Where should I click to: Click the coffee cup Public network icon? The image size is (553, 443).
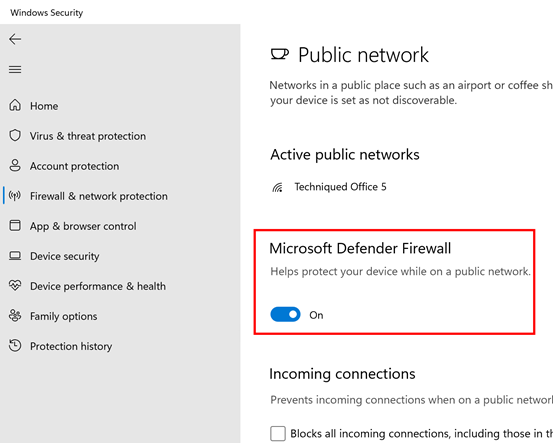[280, 54]
